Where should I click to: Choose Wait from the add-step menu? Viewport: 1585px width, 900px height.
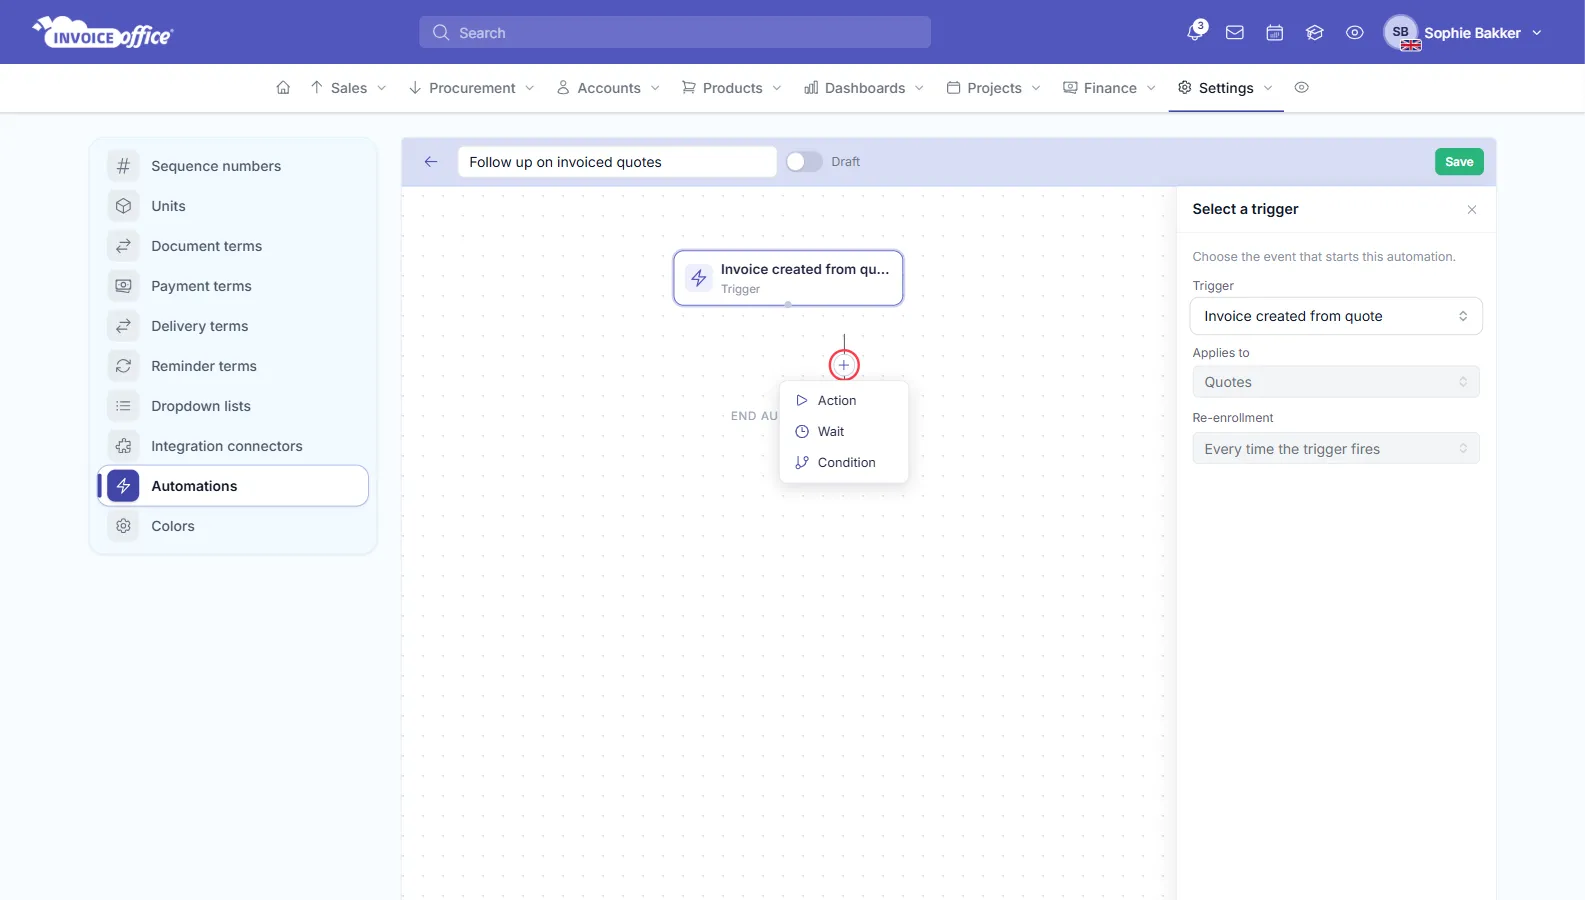click(x=843, y=431)
